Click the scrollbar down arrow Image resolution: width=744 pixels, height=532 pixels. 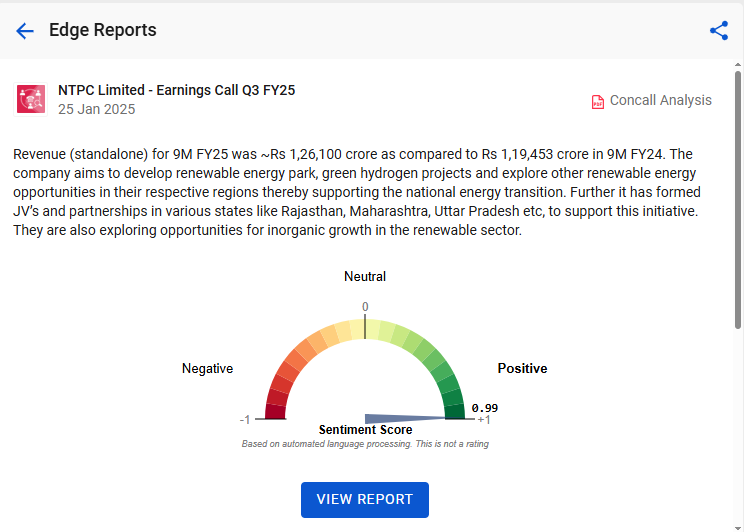tap(738, 528)
